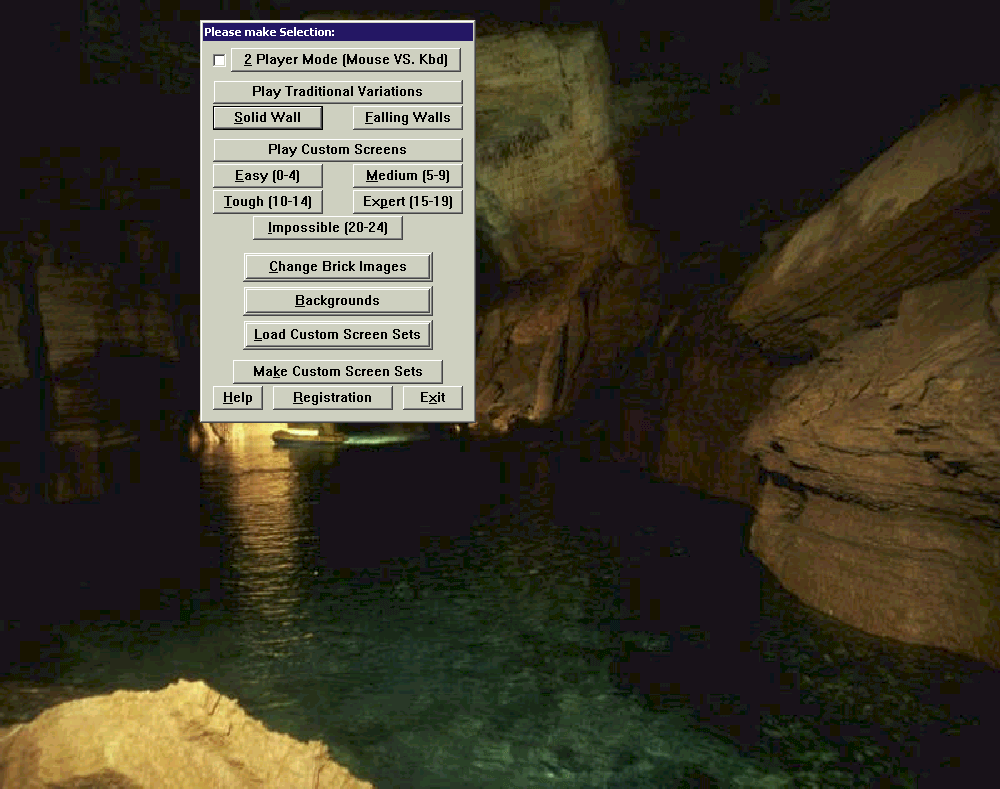
Task: Open the Help button
Action: [x=238, y=397]
